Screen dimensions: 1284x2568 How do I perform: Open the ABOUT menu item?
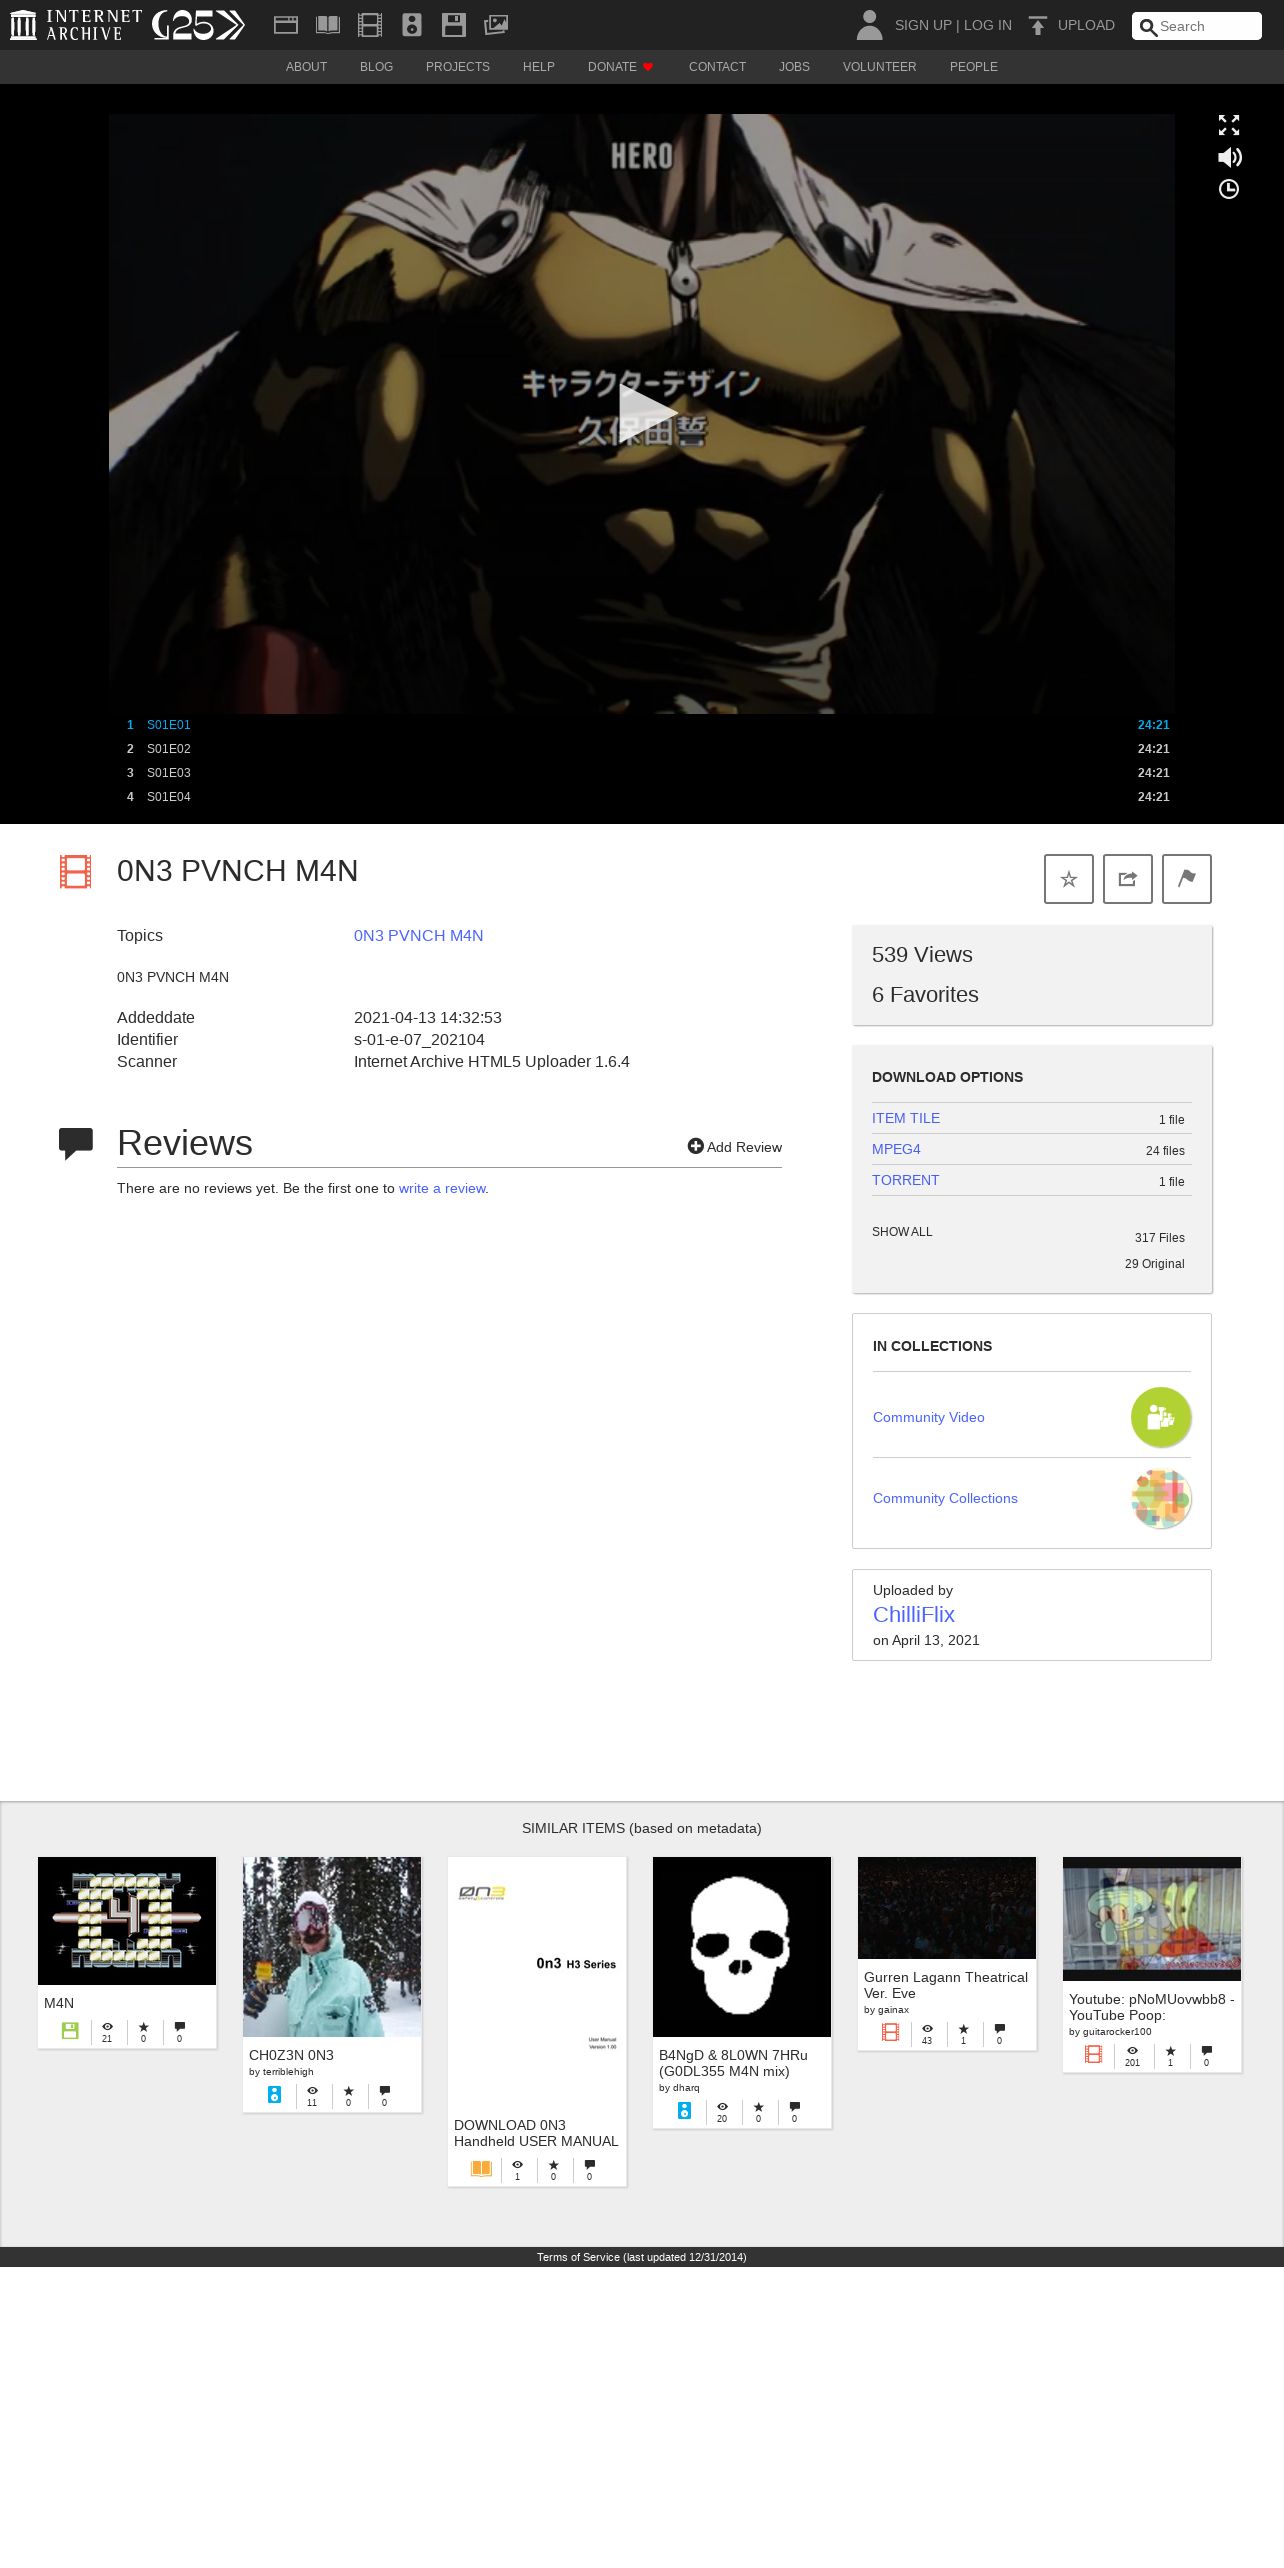tap(306, 67)
